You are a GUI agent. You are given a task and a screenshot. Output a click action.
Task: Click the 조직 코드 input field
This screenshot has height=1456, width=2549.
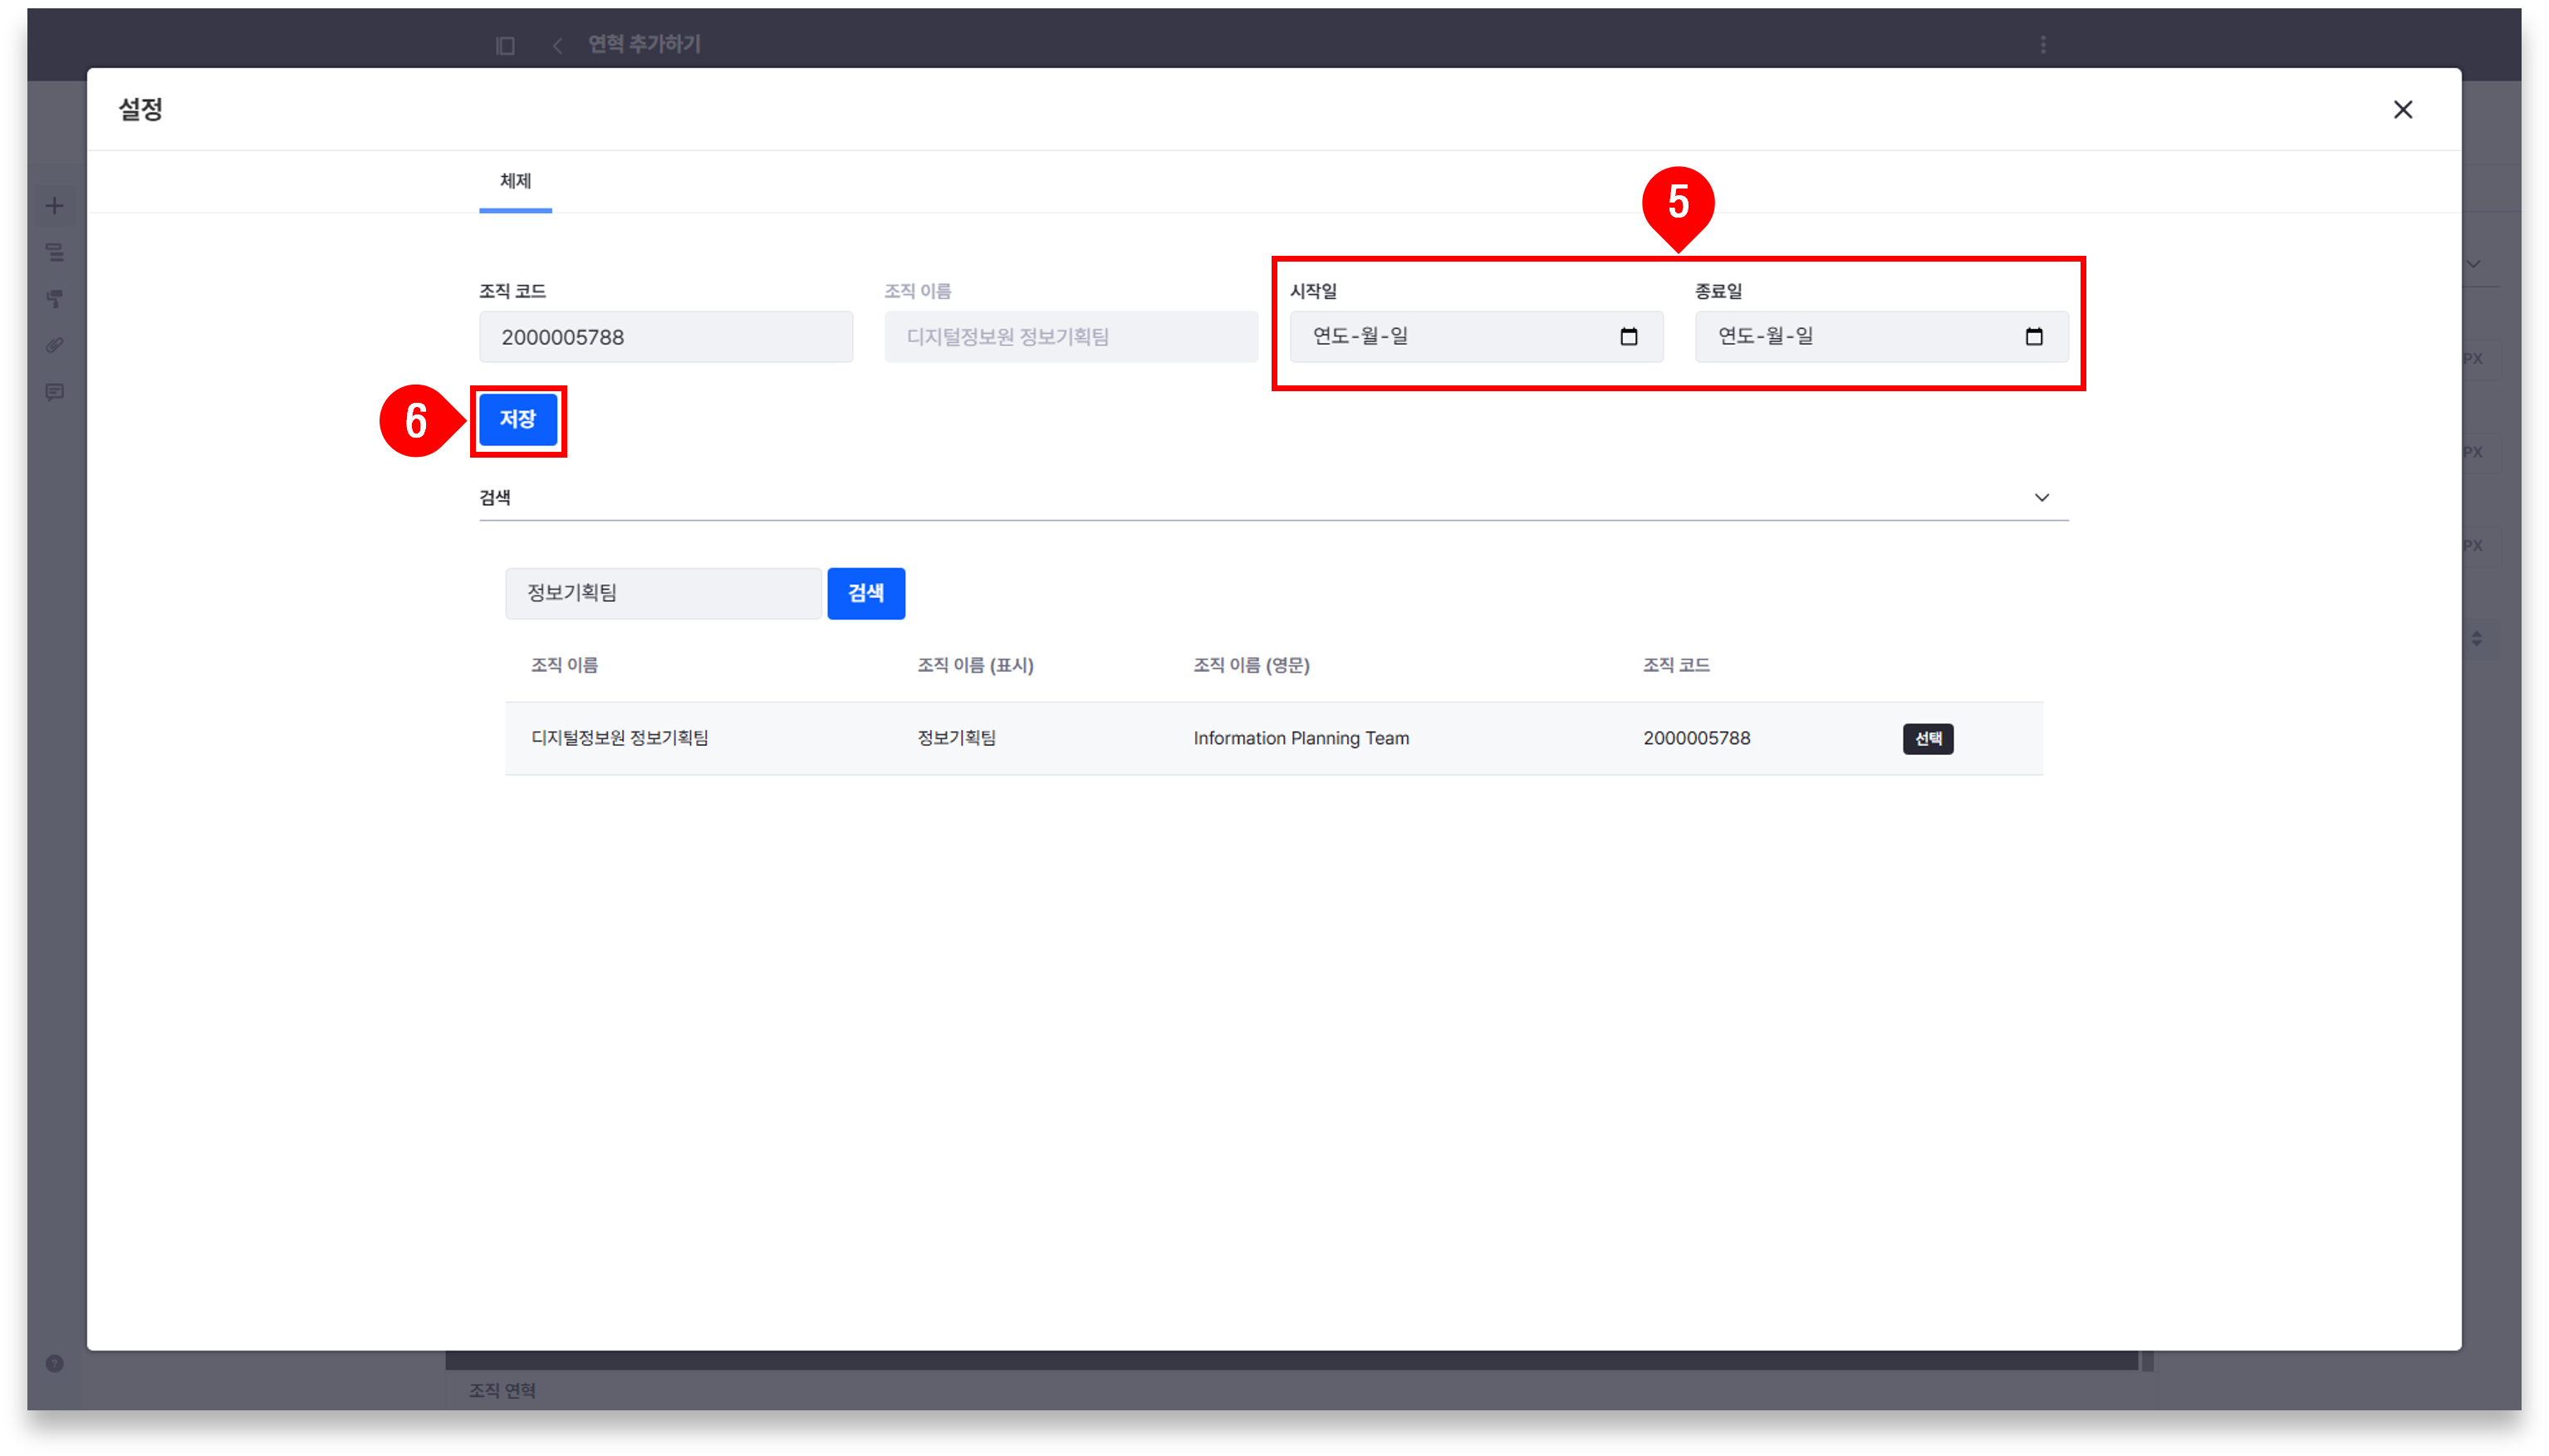[665, 337]
